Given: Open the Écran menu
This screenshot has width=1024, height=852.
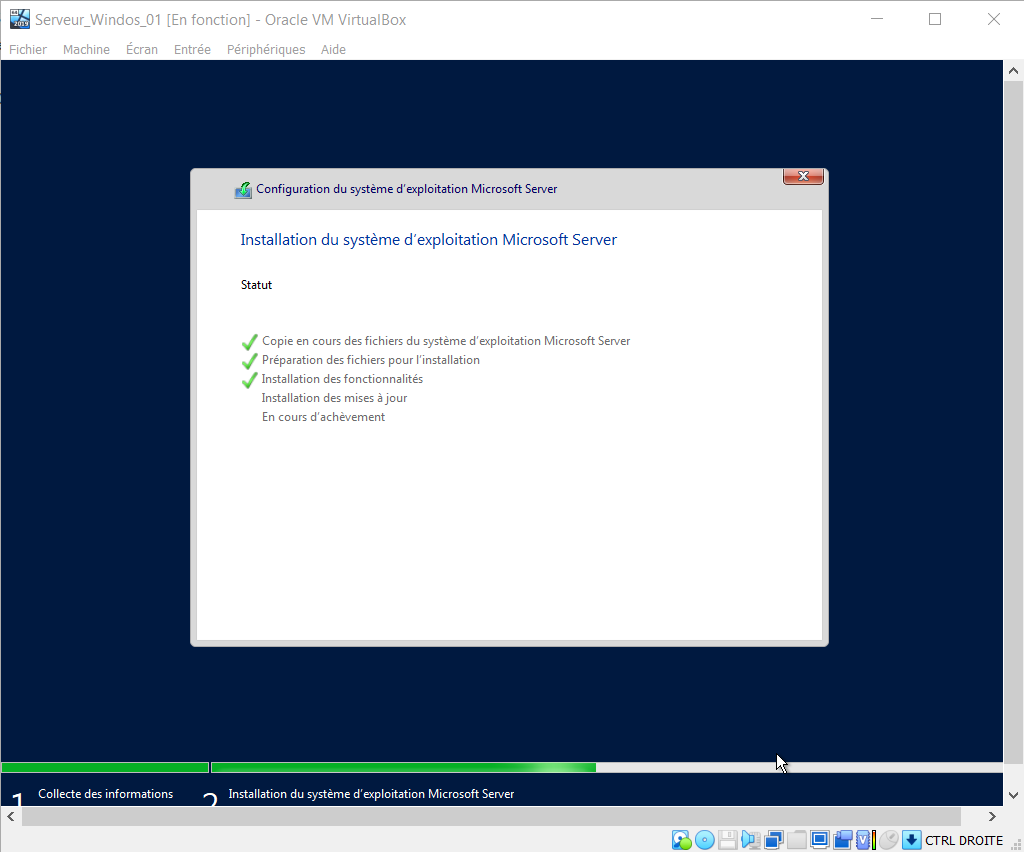Looking at the screenshot, I should click(142, 49).
